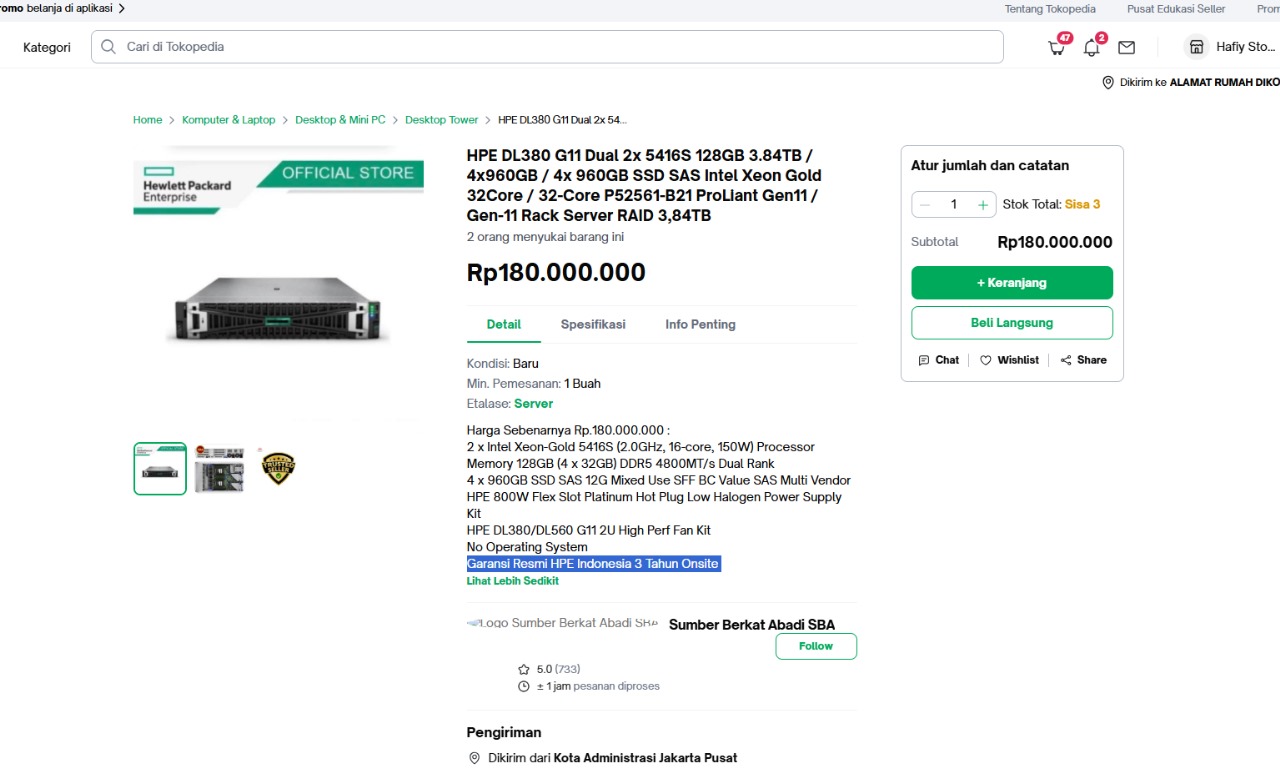This screenshot has height=773, width=1280.
Task: Add to Wishlist heart icon
Action: (986, 360)
